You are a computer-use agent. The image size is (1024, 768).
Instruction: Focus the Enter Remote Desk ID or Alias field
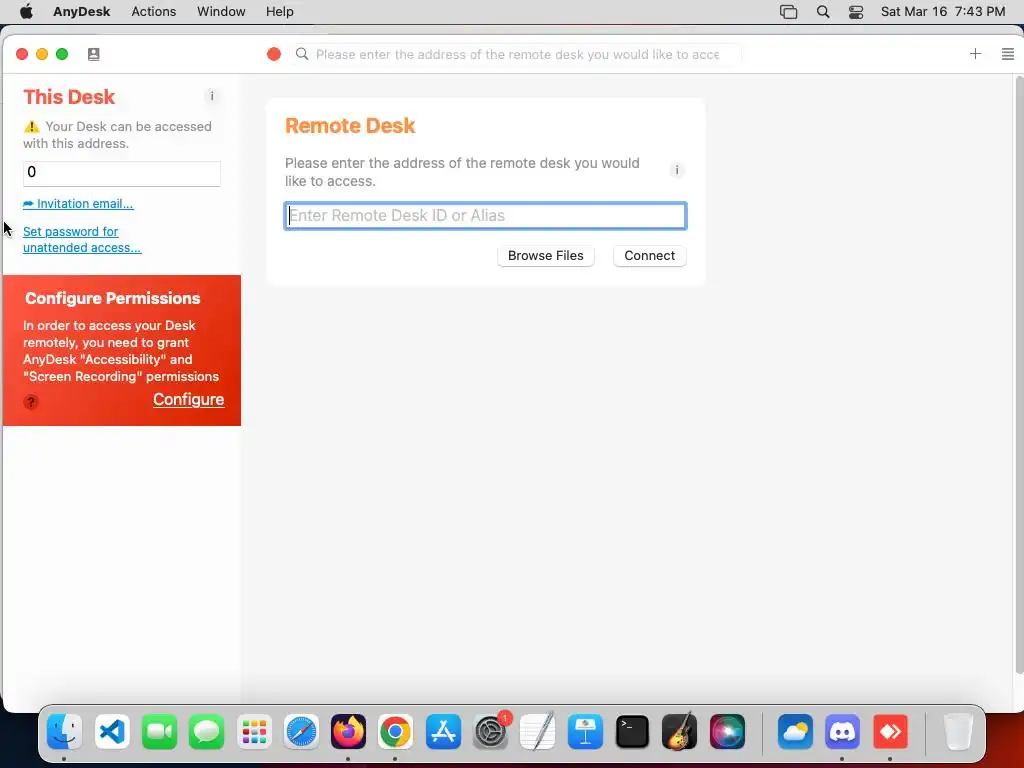(485, 216)
